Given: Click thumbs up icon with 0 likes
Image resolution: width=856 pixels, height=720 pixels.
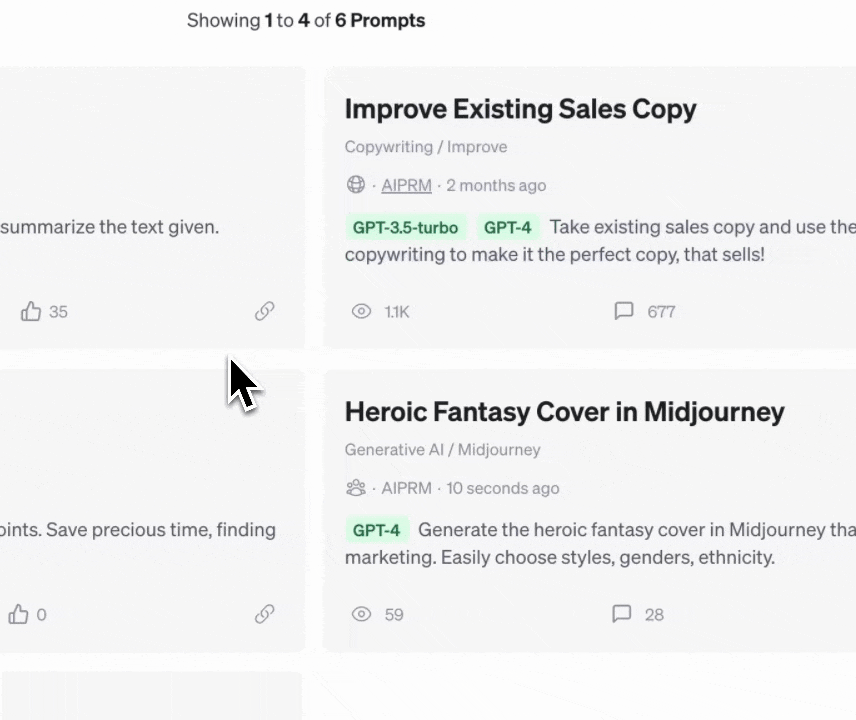Looking at the screenshot, I should 19,614.
